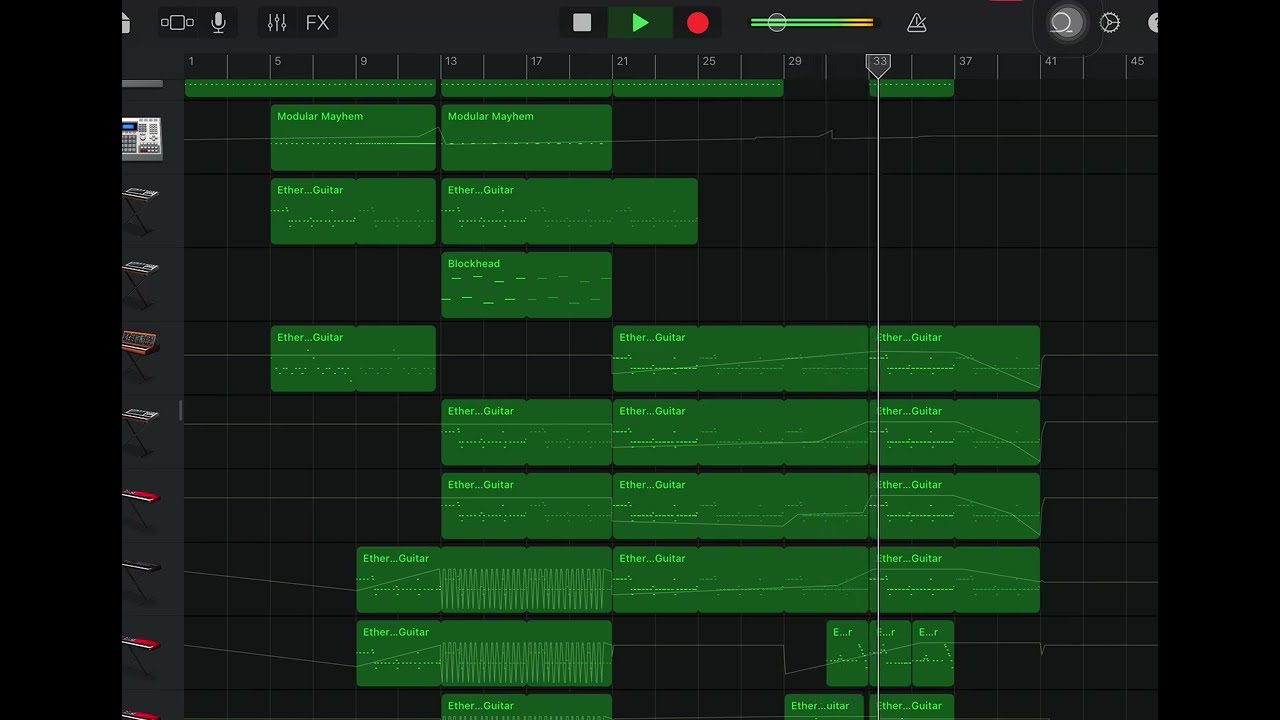Click bar 21 on the ruler
Image resolution: width=1280 pixels, height=720 pixels.
(622, 61)
